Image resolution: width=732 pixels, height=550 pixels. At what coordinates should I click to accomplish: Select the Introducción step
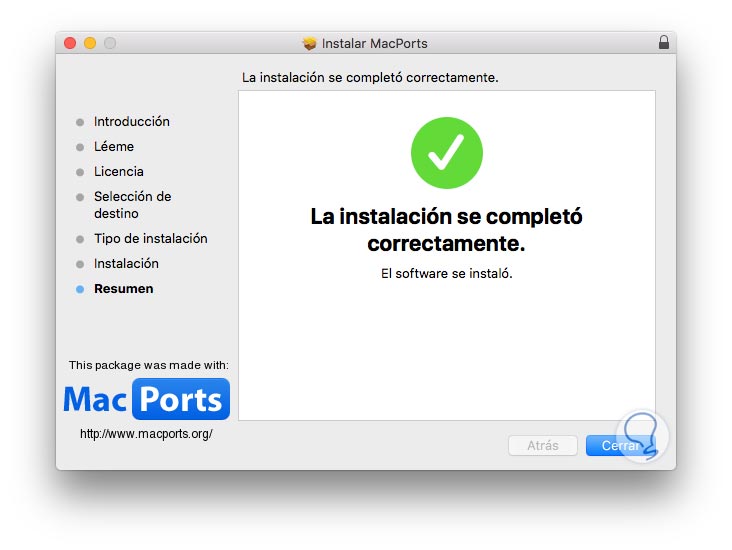click(x=132, y=121)
